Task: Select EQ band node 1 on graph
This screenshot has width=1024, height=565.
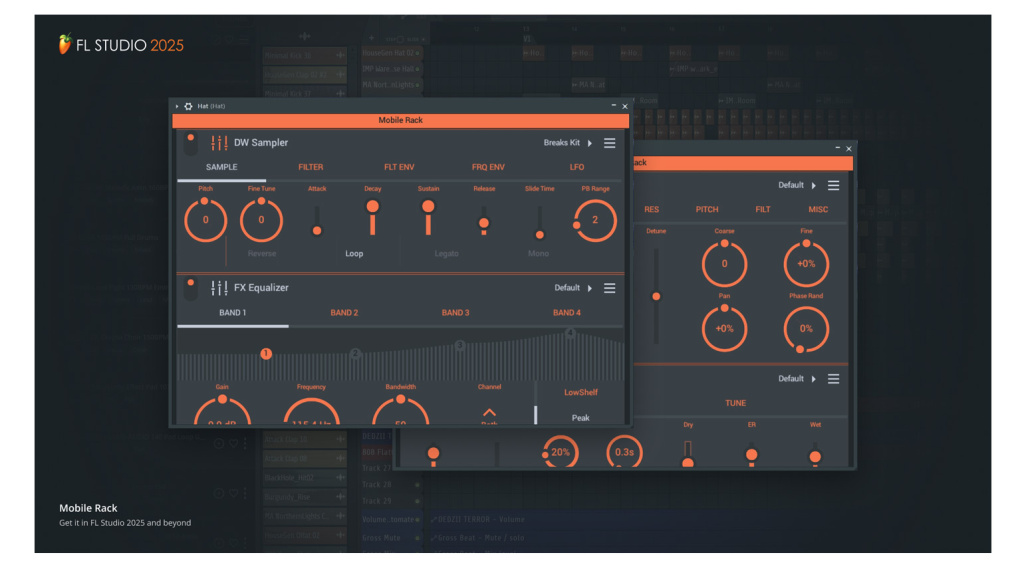Action: pos(266,353)
